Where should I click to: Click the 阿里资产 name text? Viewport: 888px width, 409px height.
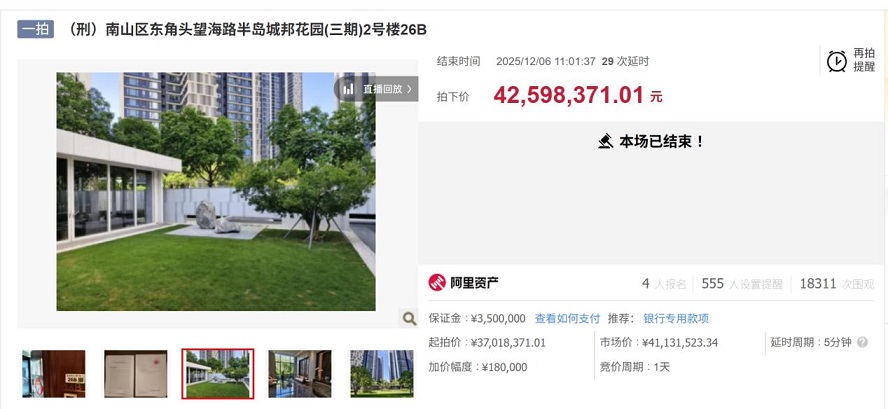(474, 282)
